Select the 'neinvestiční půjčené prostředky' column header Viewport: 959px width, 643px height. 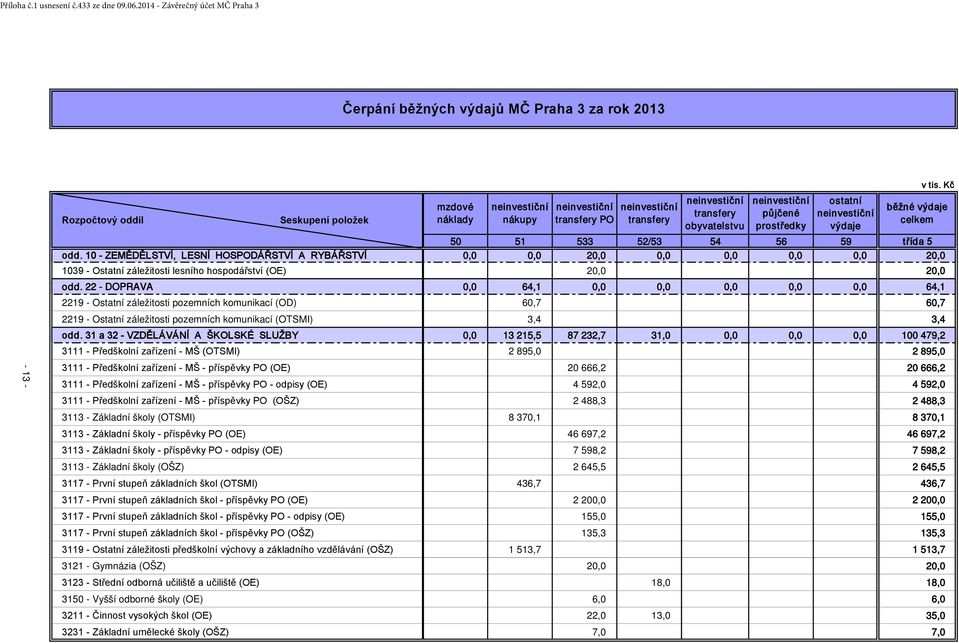(780, 214)
